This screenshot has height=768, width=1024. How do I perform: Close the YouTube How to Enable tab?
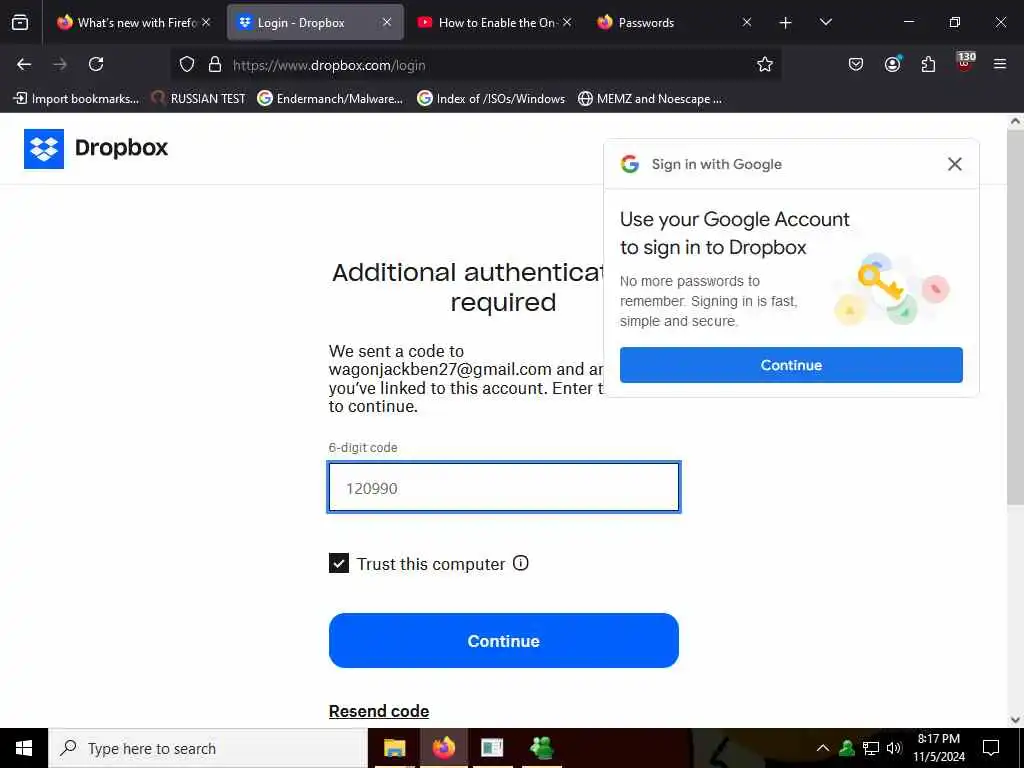pyautogui.click(x=567, y=22)
